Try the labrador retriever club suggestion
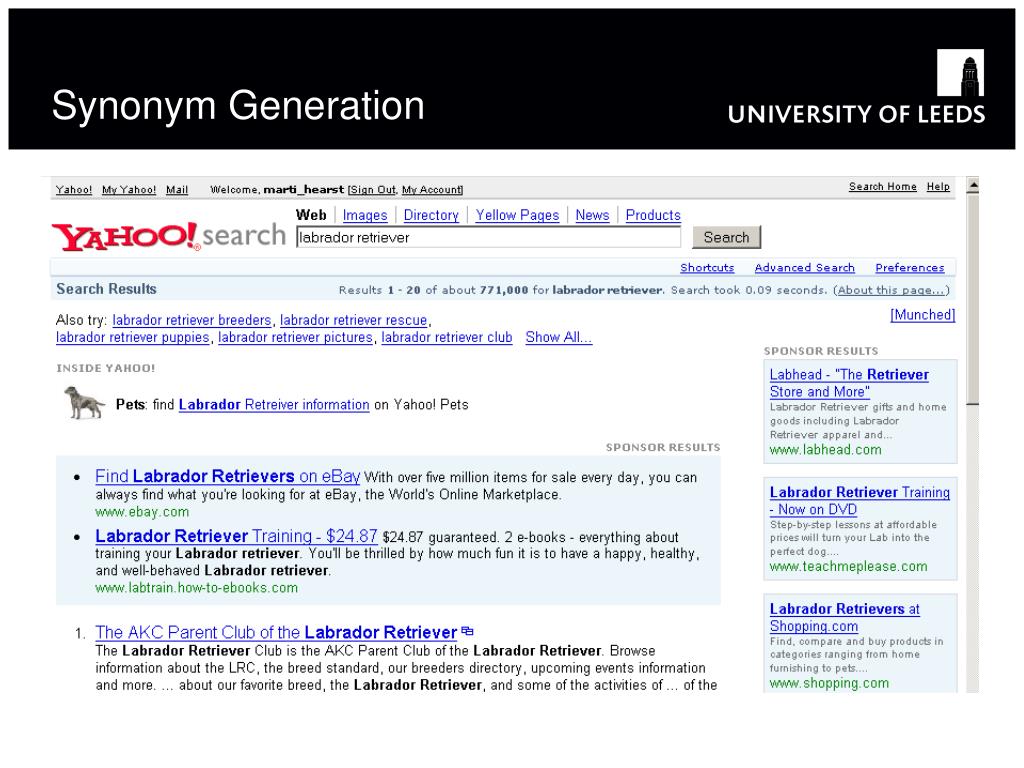This screenshot has width=1024, height=768. tap(447, 337)
